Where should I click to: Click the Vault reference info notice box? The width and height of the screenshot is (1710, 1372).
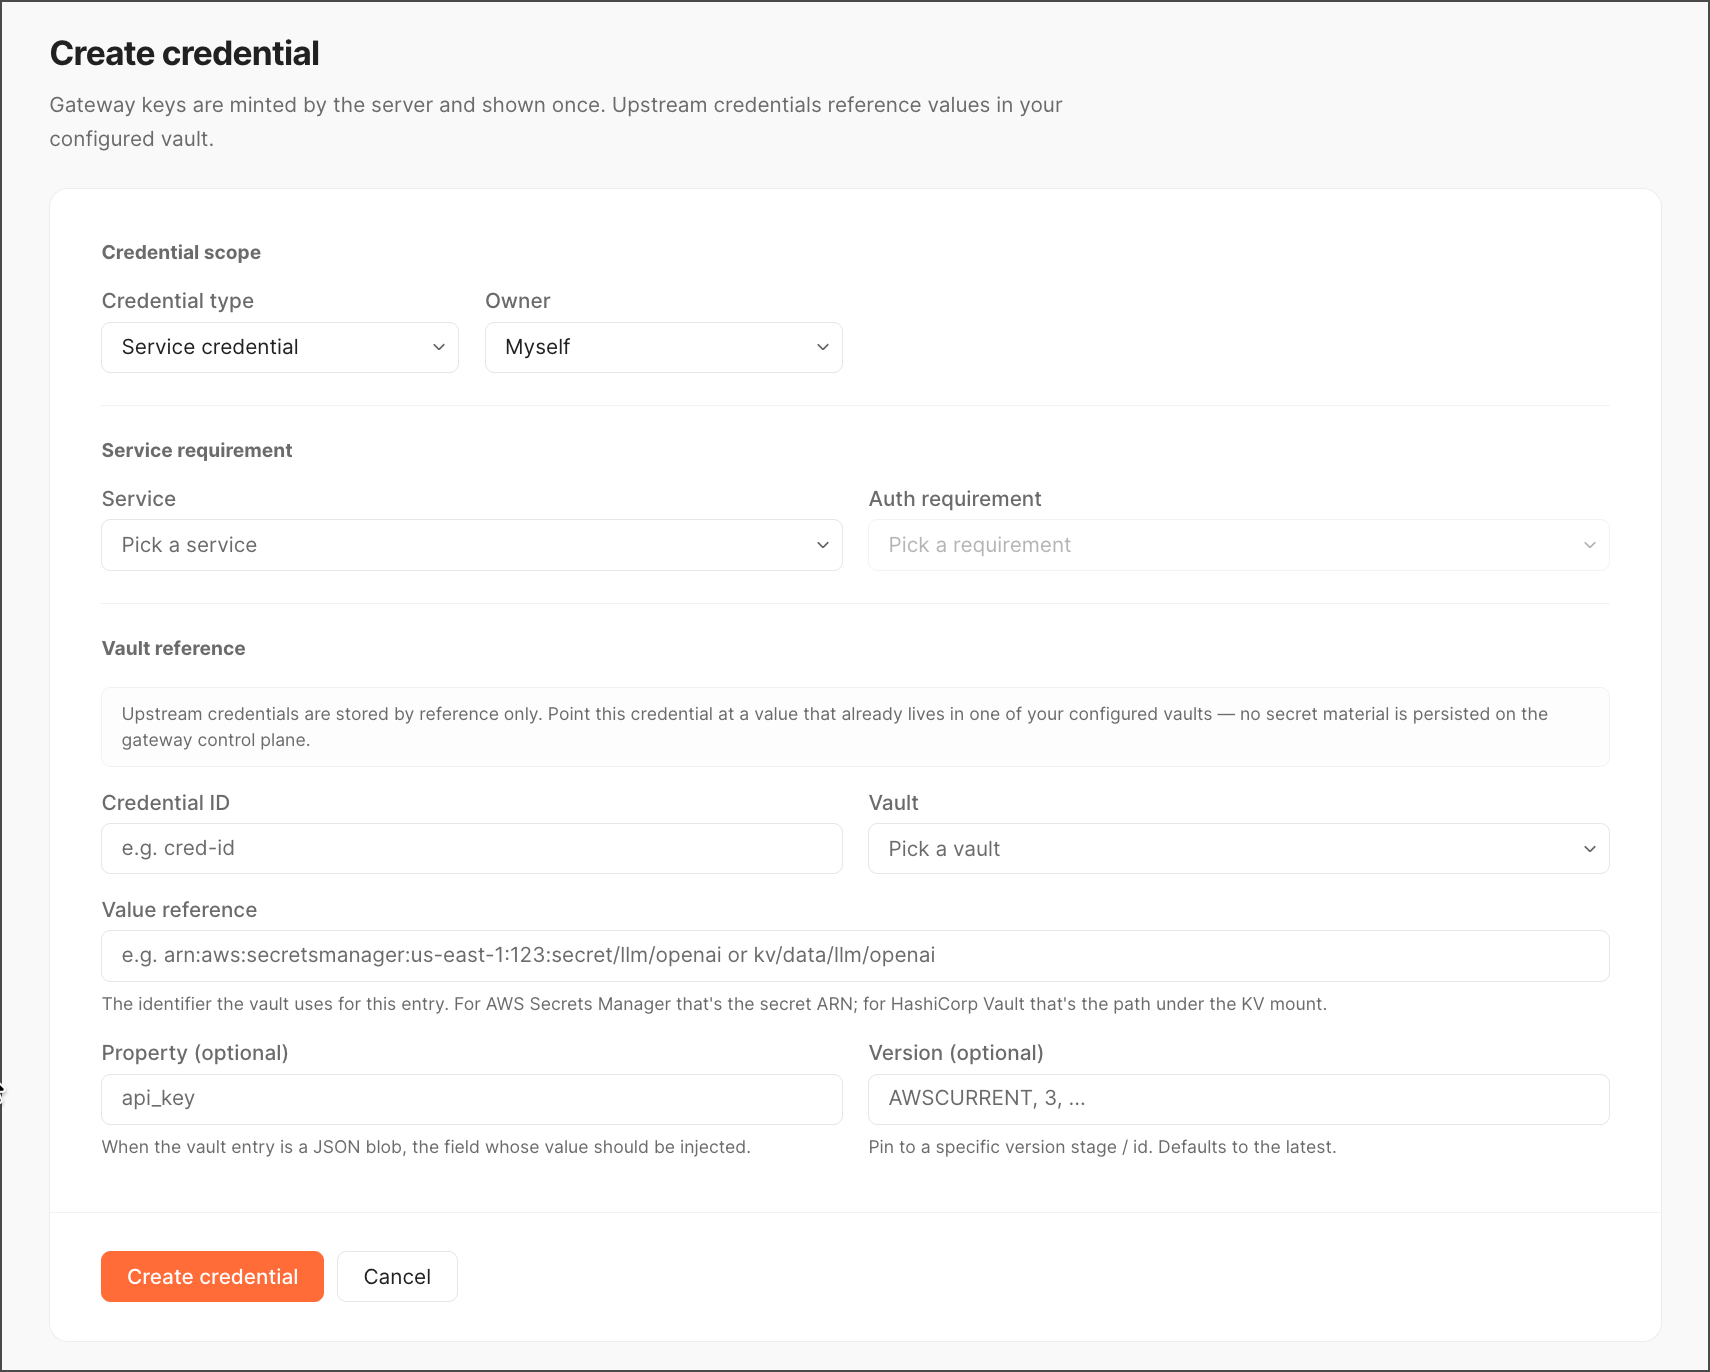[x=855, y=727]
